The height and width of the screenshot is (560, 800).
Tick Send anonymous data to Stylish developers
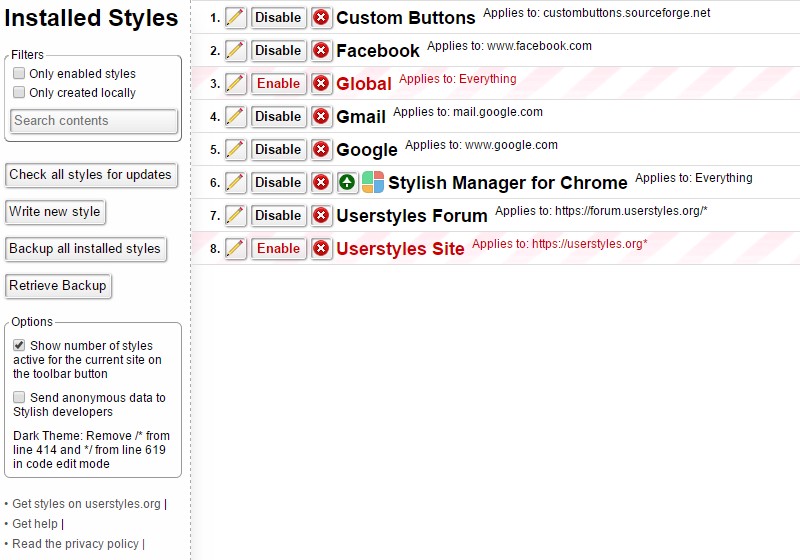(19, 397)
